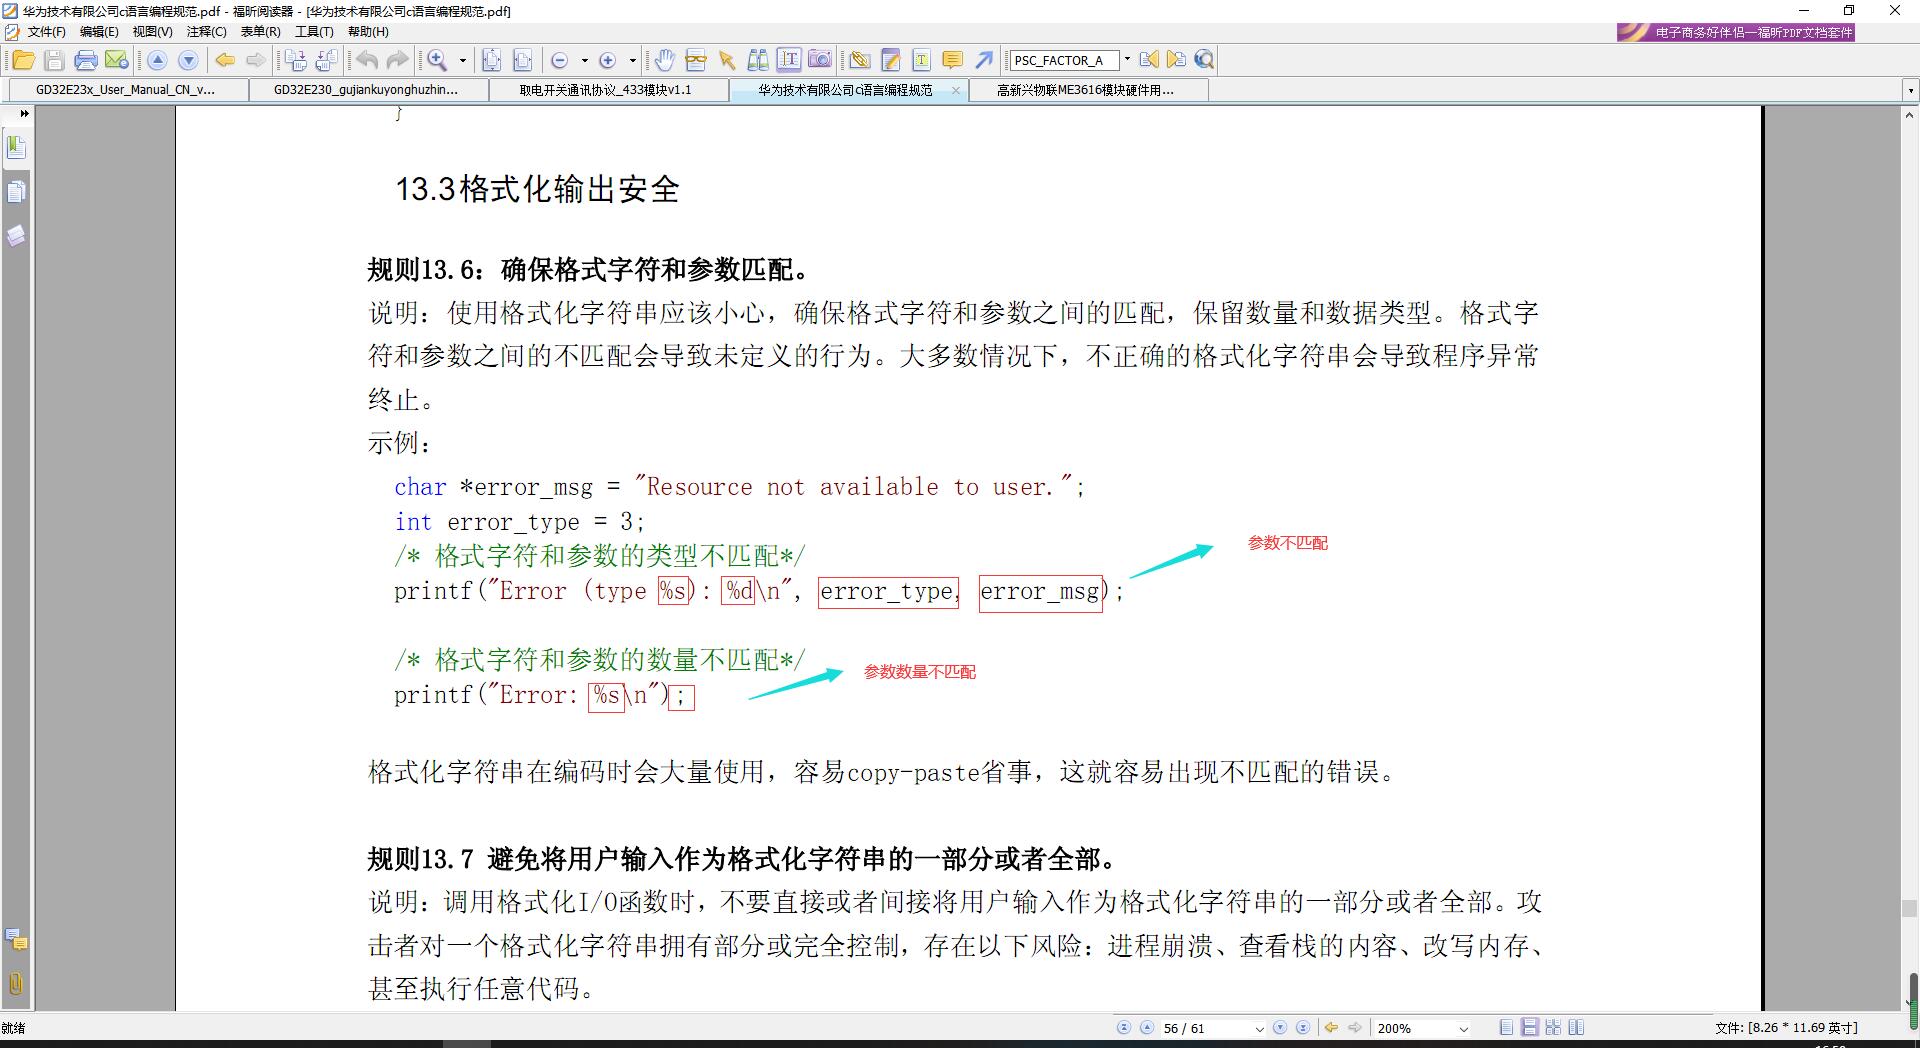This screenshot has height=1048, width=1920.
Task: Open the Pages thumbnail panel
Action: 16,192
